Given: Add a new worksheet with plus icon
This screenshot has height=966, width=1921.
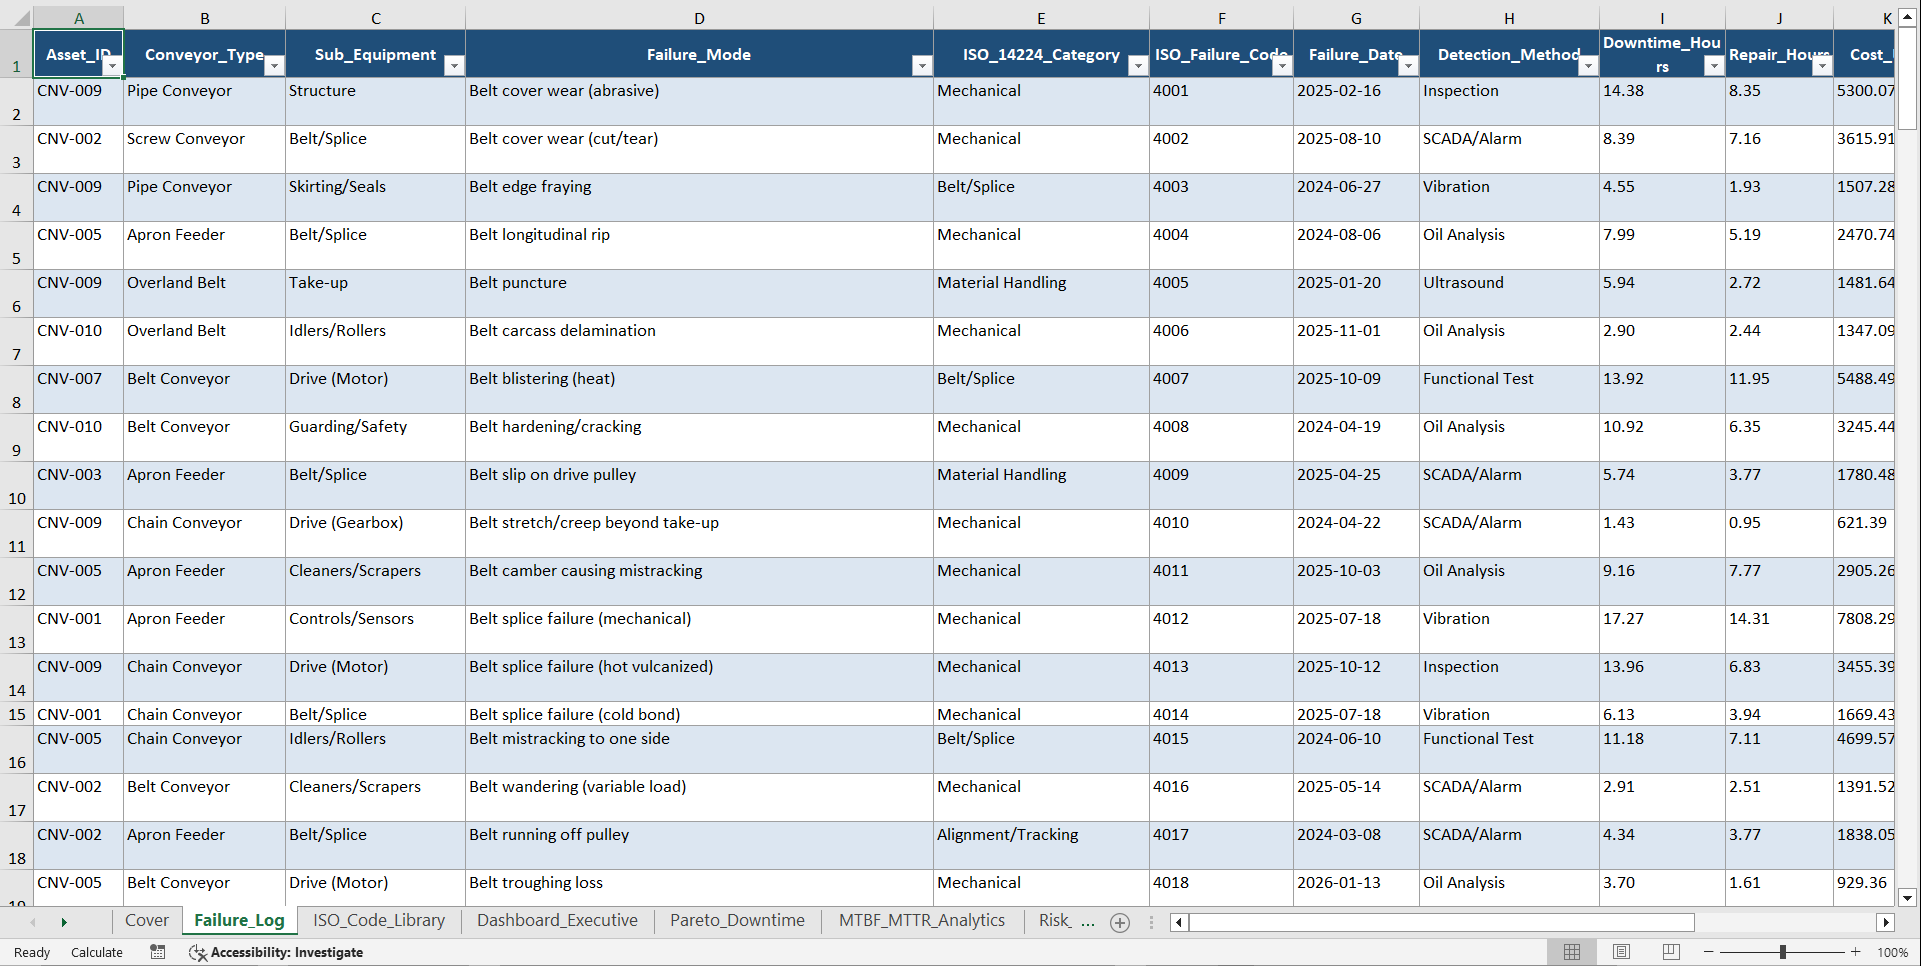Looking at the screenshot, I should (x=1120, y=922).
